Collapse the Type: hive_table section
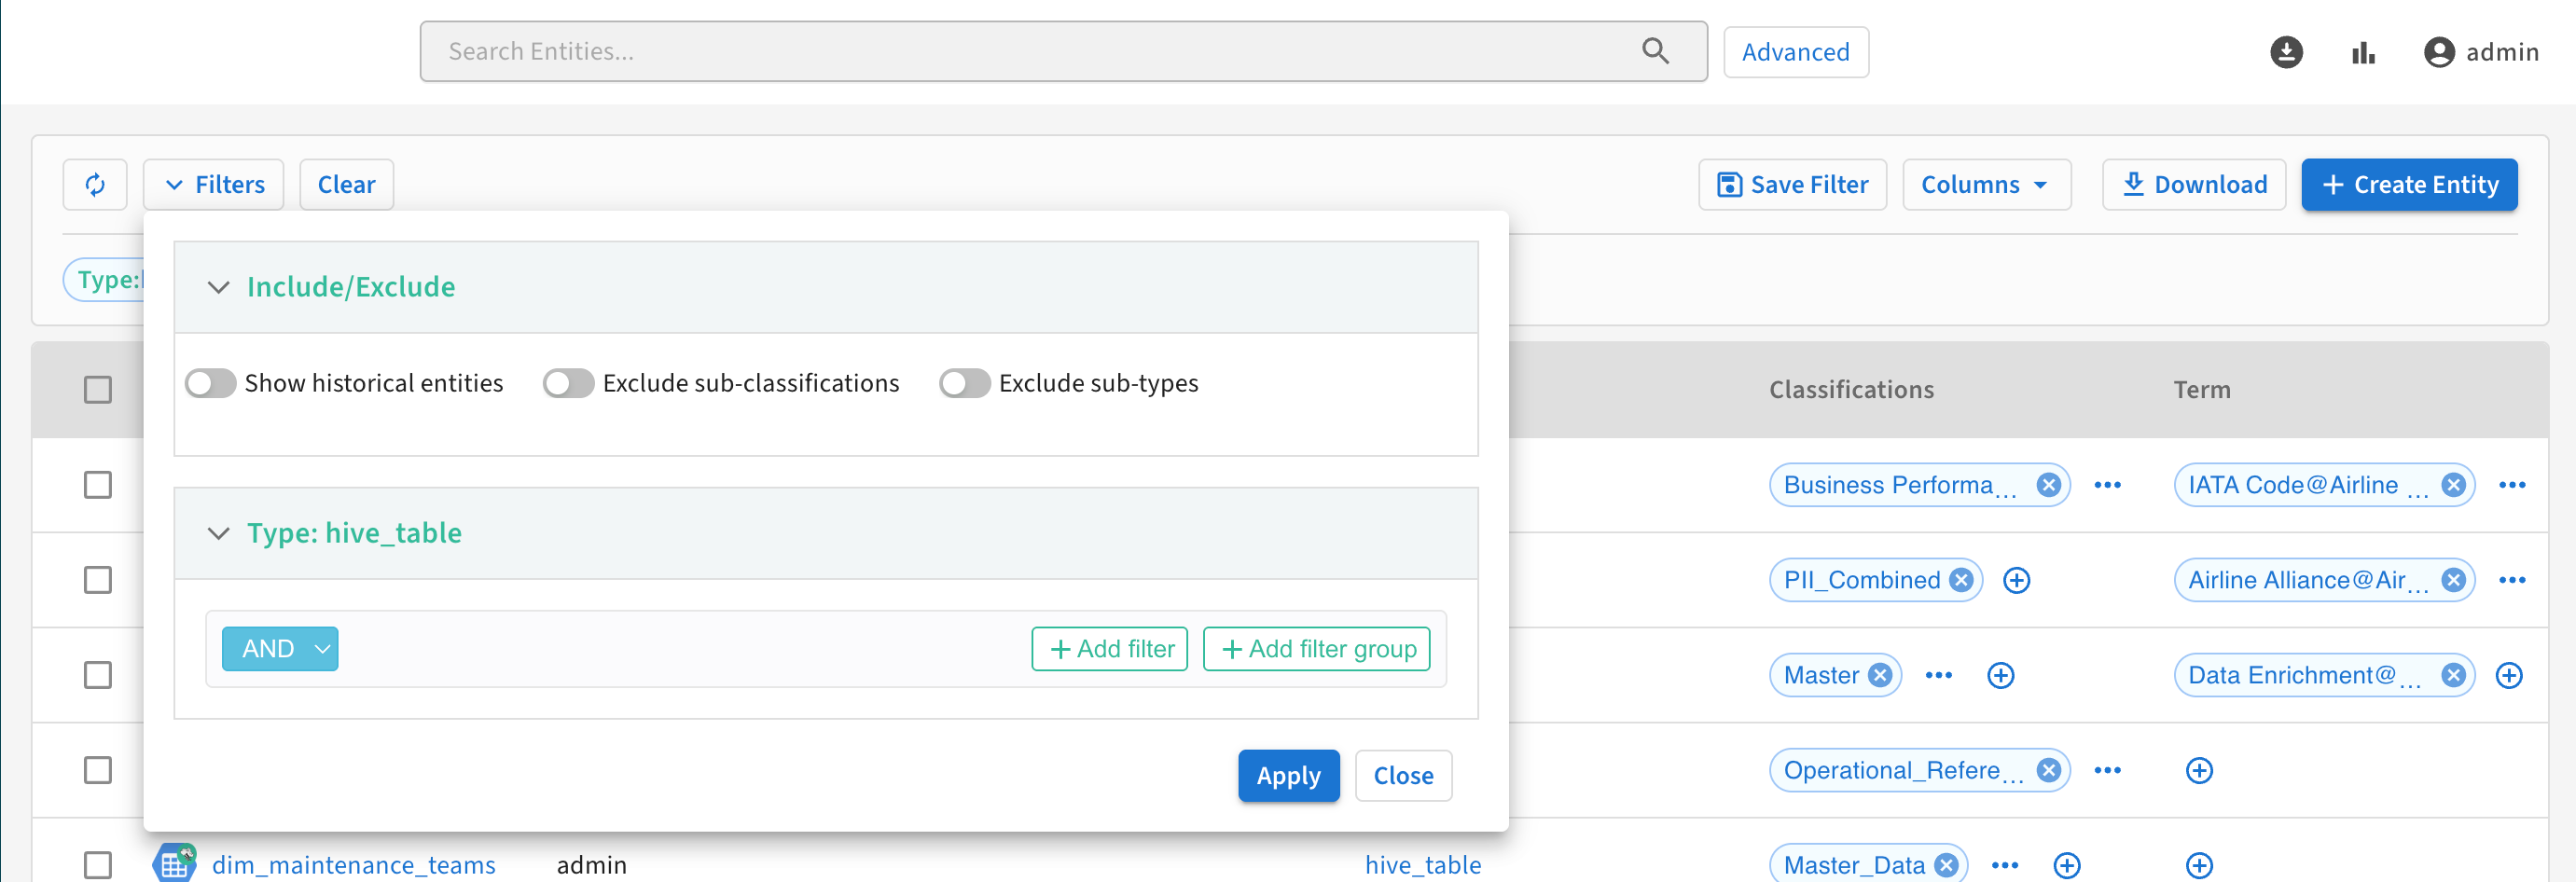The width and height of the screenshot is (2576, 882). (x=218, y=533)
